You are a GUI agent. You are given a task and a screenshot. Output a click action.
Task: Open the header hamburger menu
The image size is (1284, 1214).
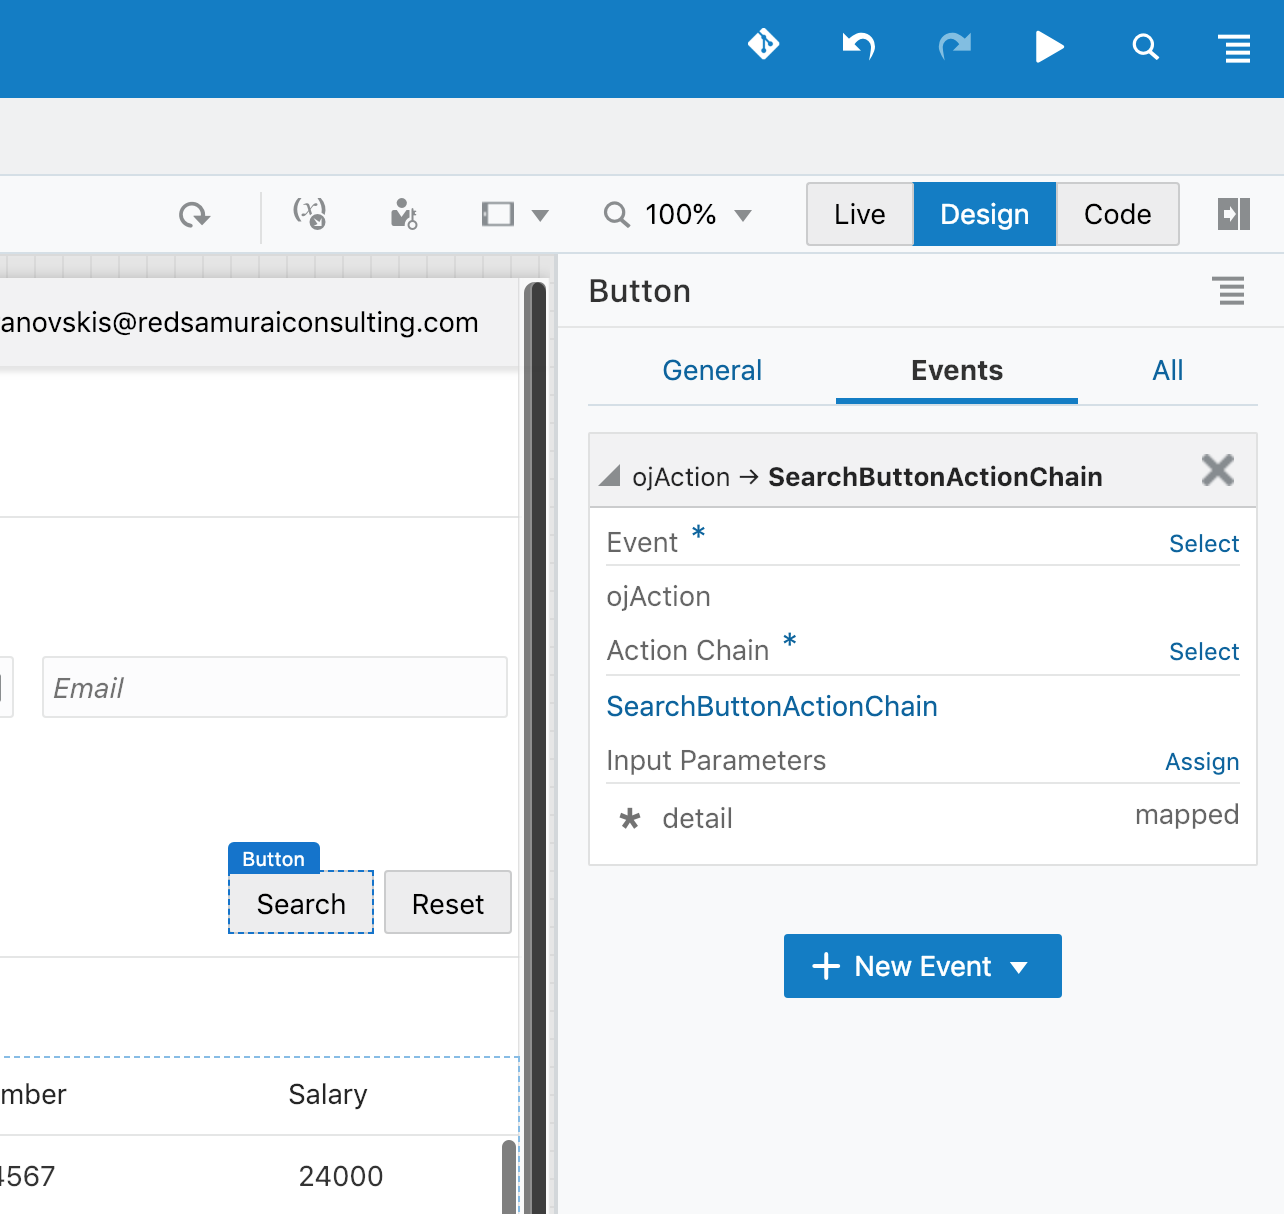click(1235, 46)
